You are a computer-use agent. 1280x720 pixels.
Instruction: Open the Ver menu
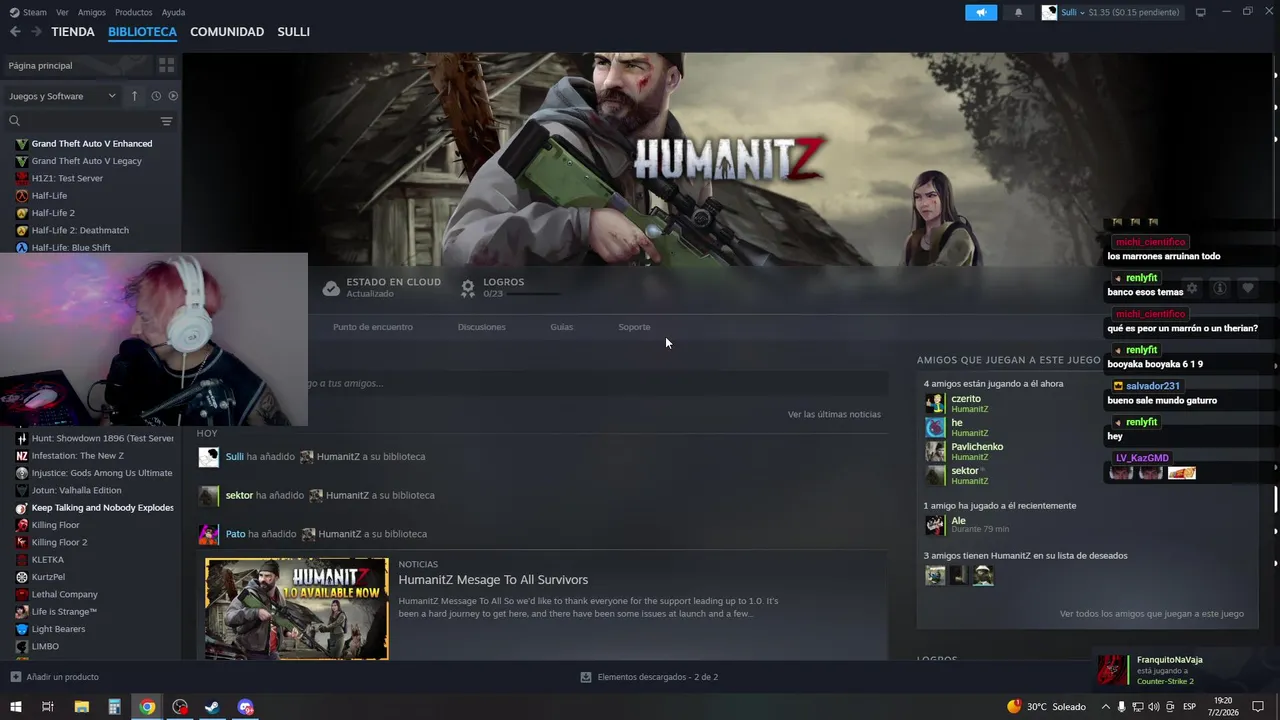point(62,12)
